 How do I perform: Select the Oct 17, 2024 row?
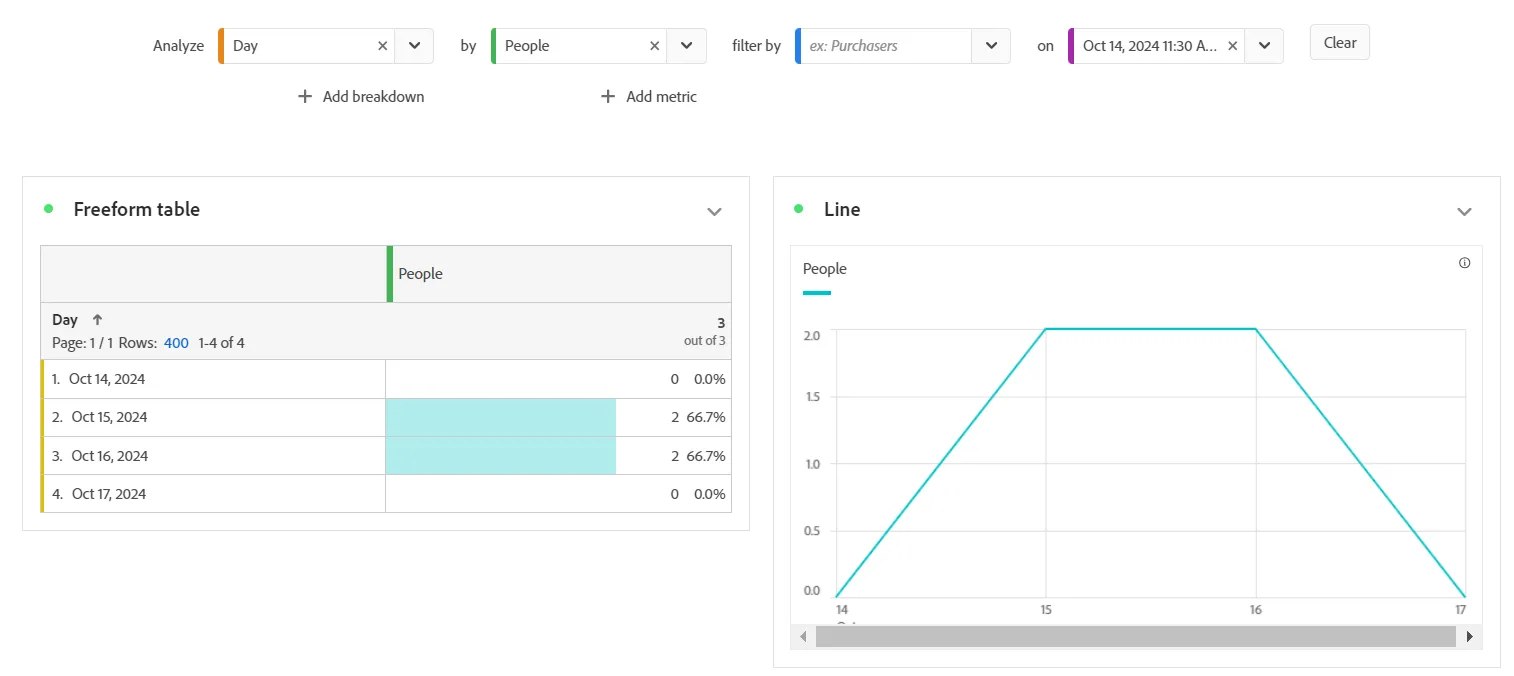click(x=386, y=494)
